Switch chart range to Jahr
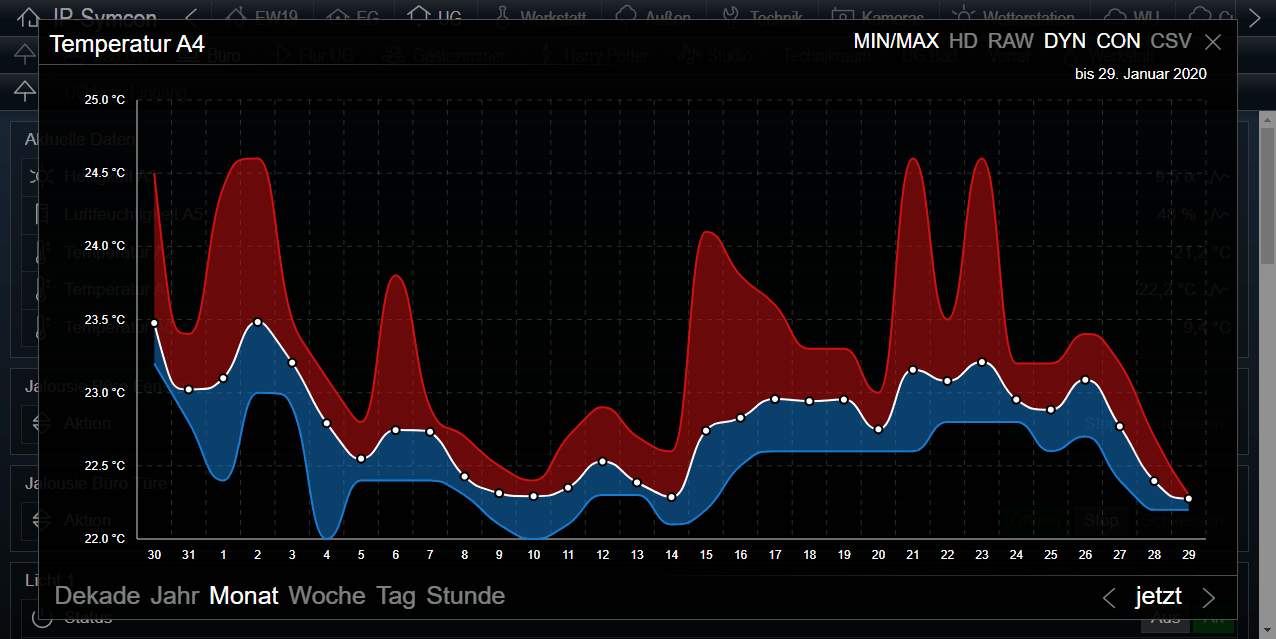The width and height of the screenshot is (1276, 639). pyautogui.click(x=175, y=596)
